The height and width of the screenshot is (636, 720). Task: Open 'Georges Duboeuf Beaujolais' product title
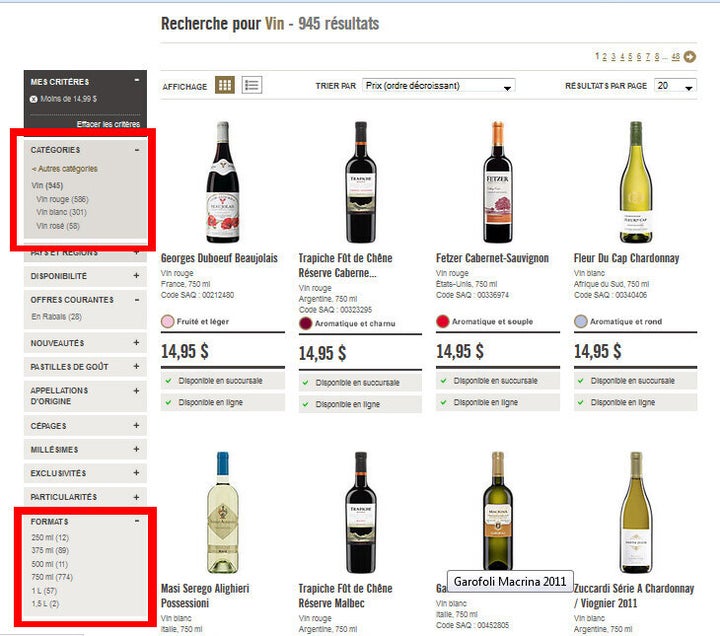pos(219,258)
